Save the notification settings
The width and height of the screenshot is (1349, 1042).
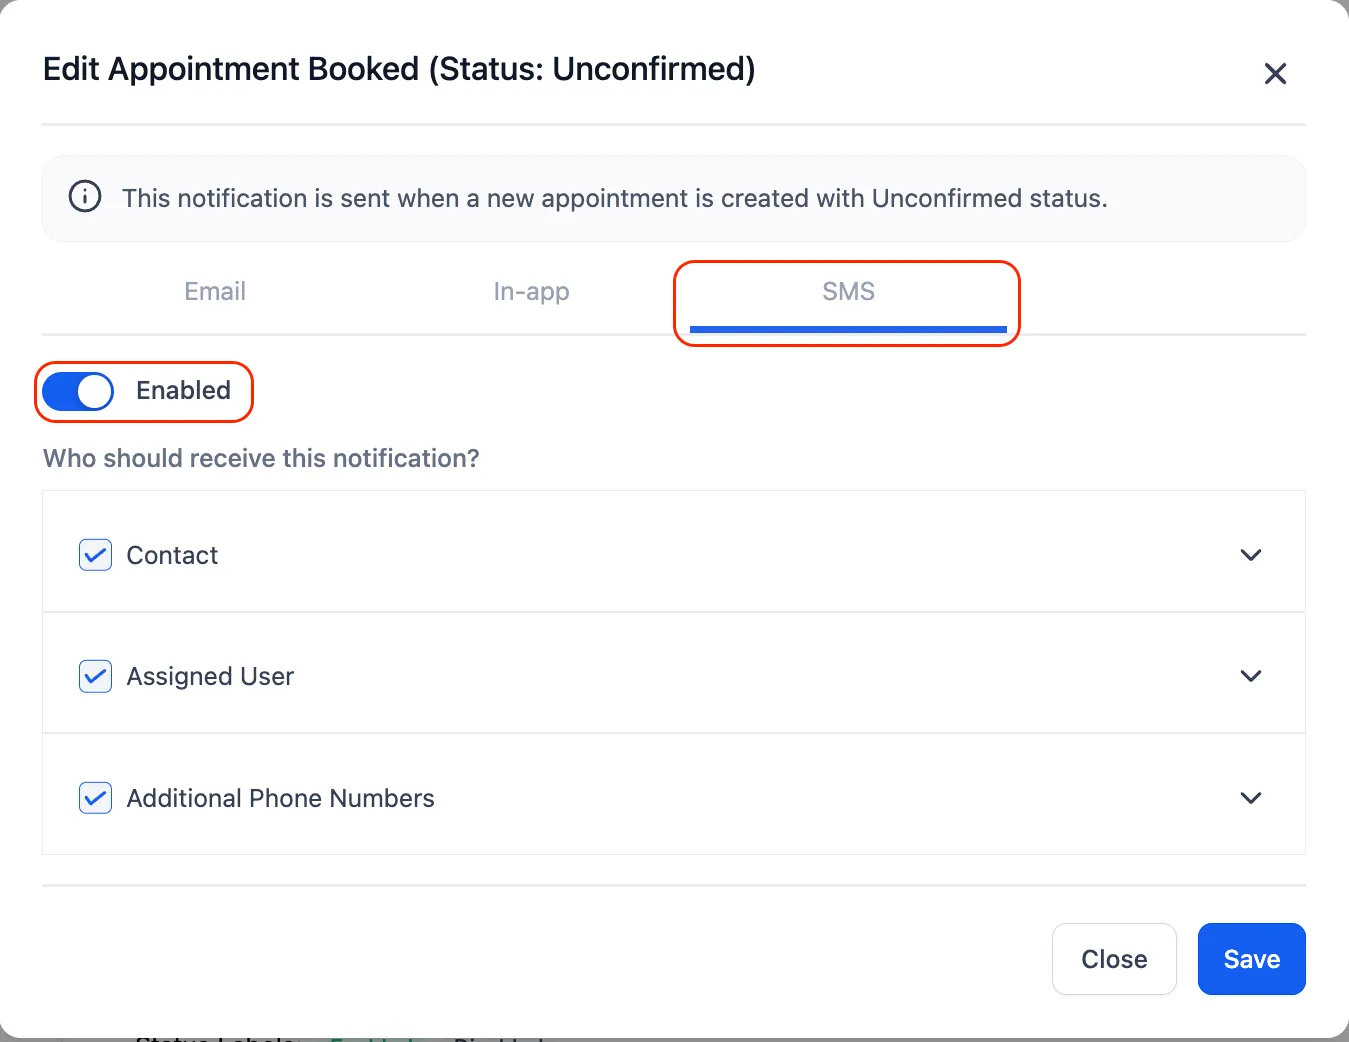coord(1252,959)
